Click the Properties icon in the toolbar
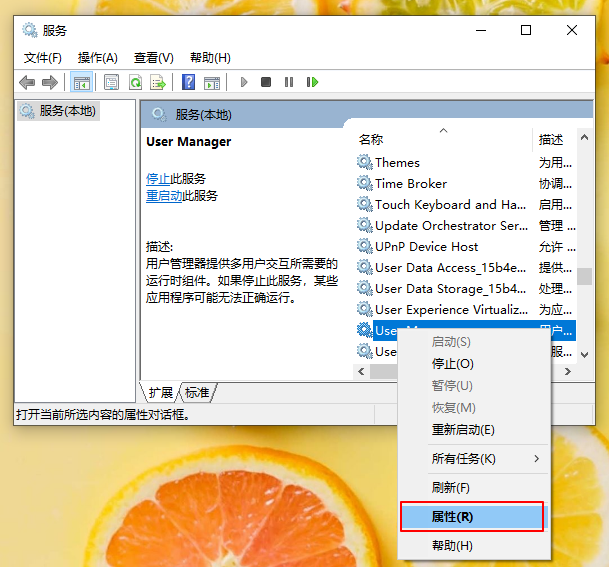Screen dimensions: 609x567 (x=111, y=82)
